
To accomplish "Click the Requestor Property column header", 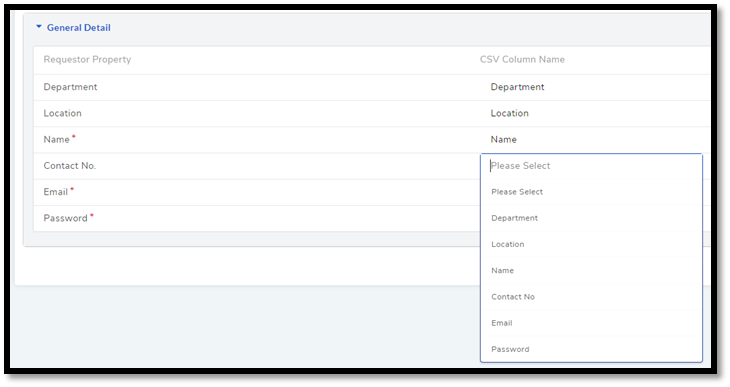I will 87,60.
